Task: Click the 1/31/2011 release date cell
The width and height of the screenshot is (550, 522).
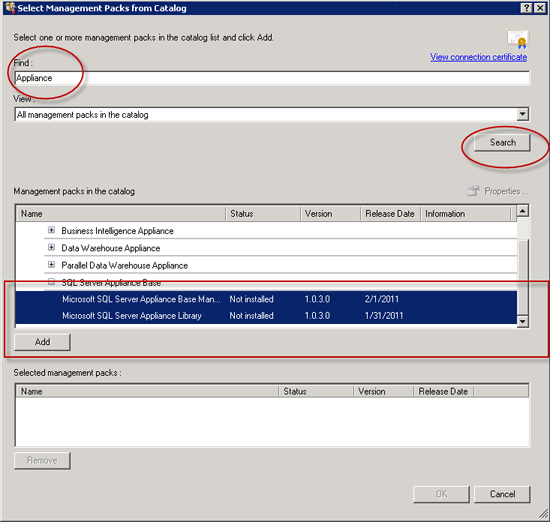Action: pyautogui.click(x=384, y=315)
